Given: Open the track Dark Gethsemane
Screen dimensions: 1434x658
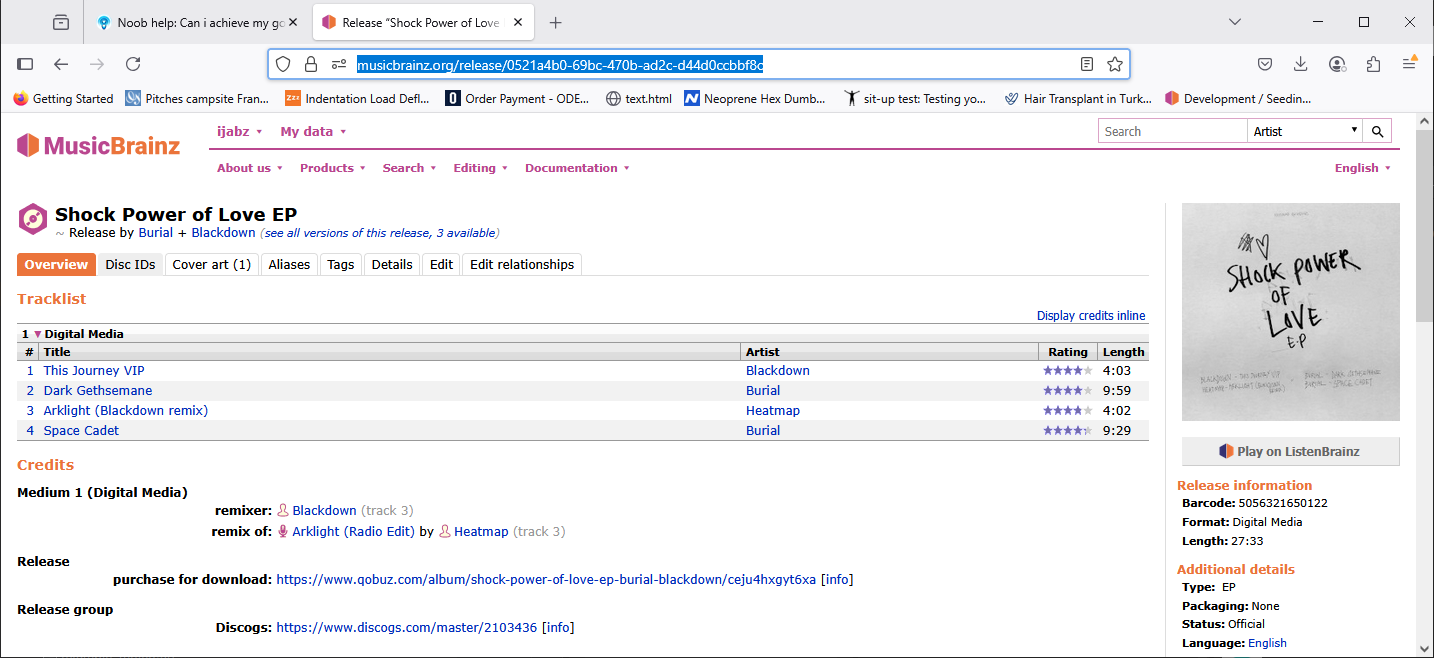Looking at the screenshot, I should (x=98, y=390).
